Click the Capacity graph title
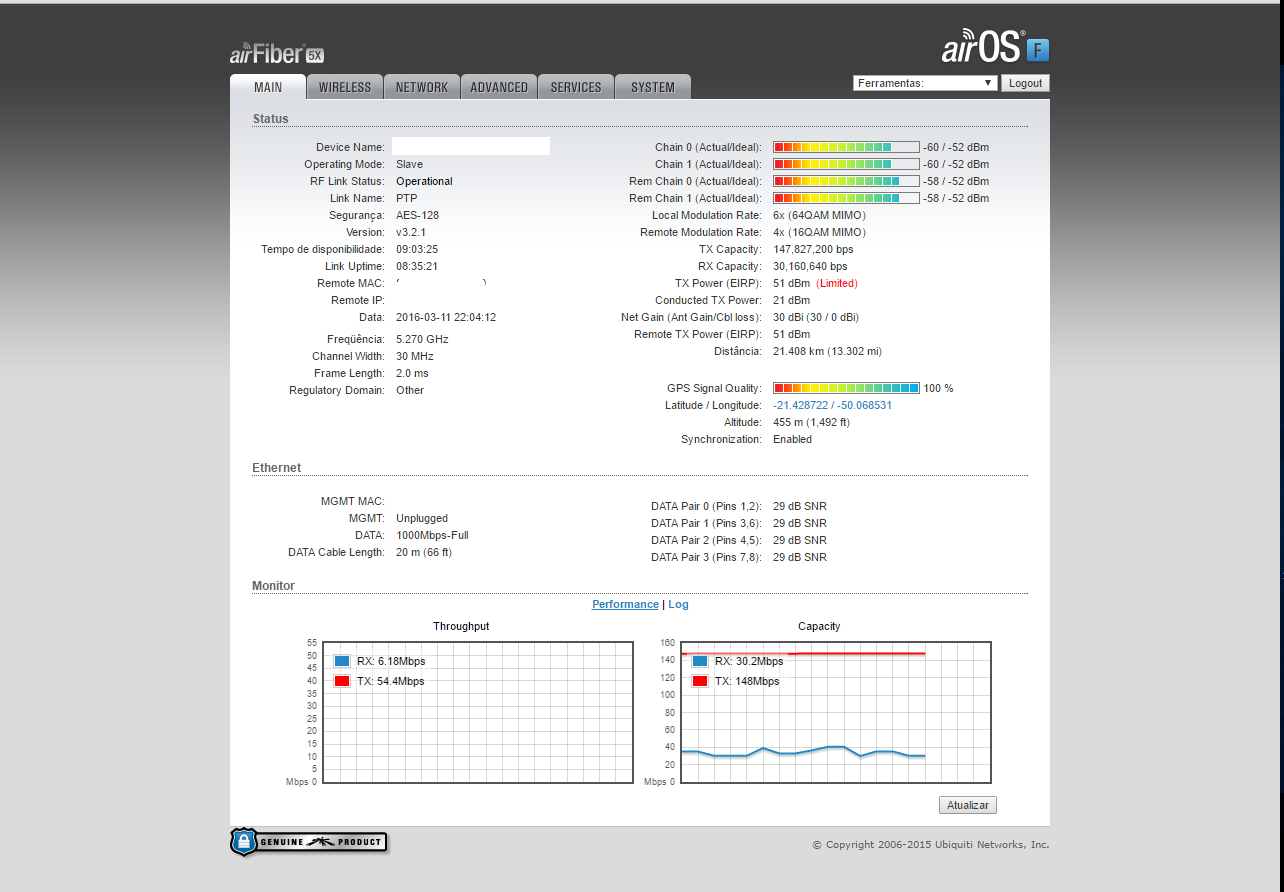 coord(819,626)
